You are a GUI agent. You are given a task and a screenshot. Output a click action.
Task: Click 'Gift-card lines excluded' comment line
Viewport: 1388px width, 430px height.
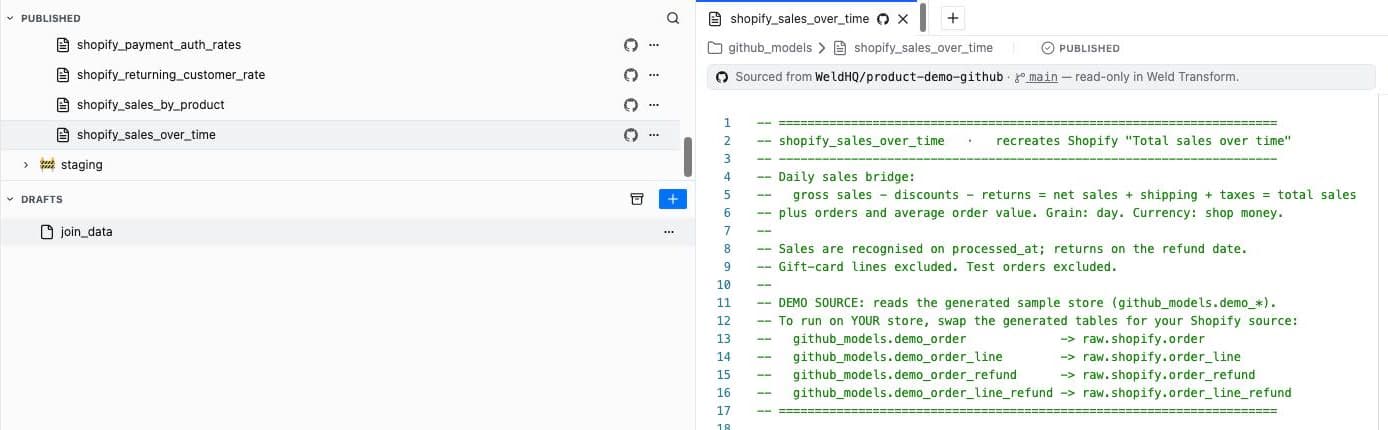point(937,267)
